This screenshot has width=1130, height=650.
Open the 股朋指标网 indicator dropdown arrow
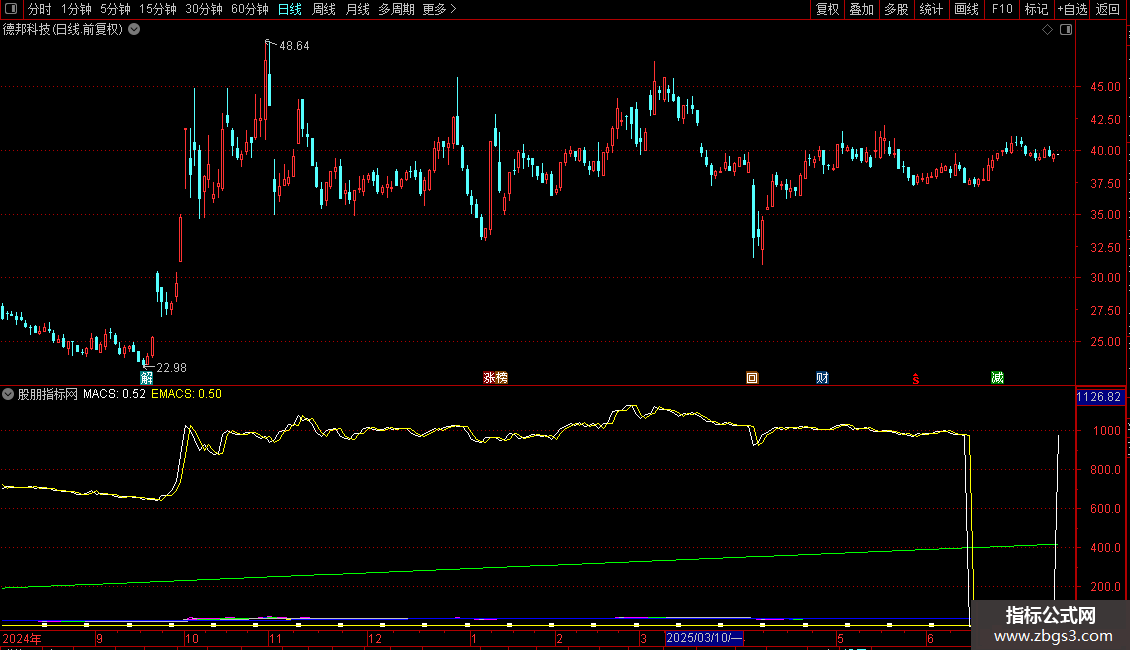click(8, 394)
